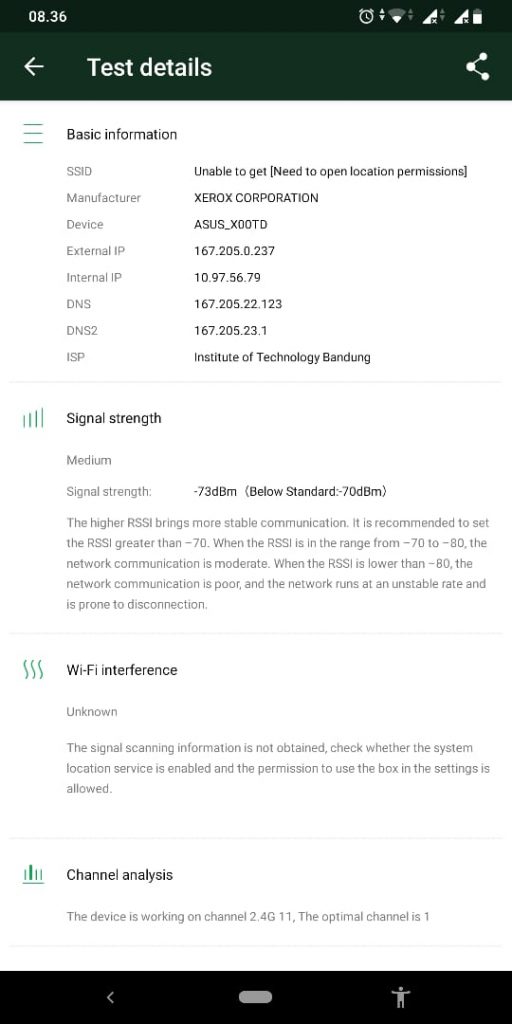
Task: Share the test details
Action: (x=477, y=67)
